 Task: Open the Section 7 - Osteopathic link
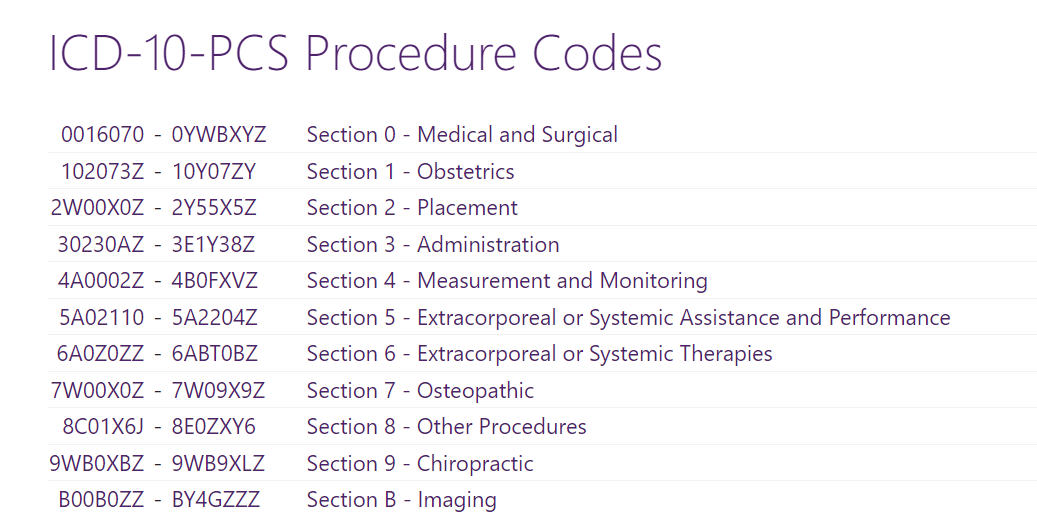click(420, 391)
